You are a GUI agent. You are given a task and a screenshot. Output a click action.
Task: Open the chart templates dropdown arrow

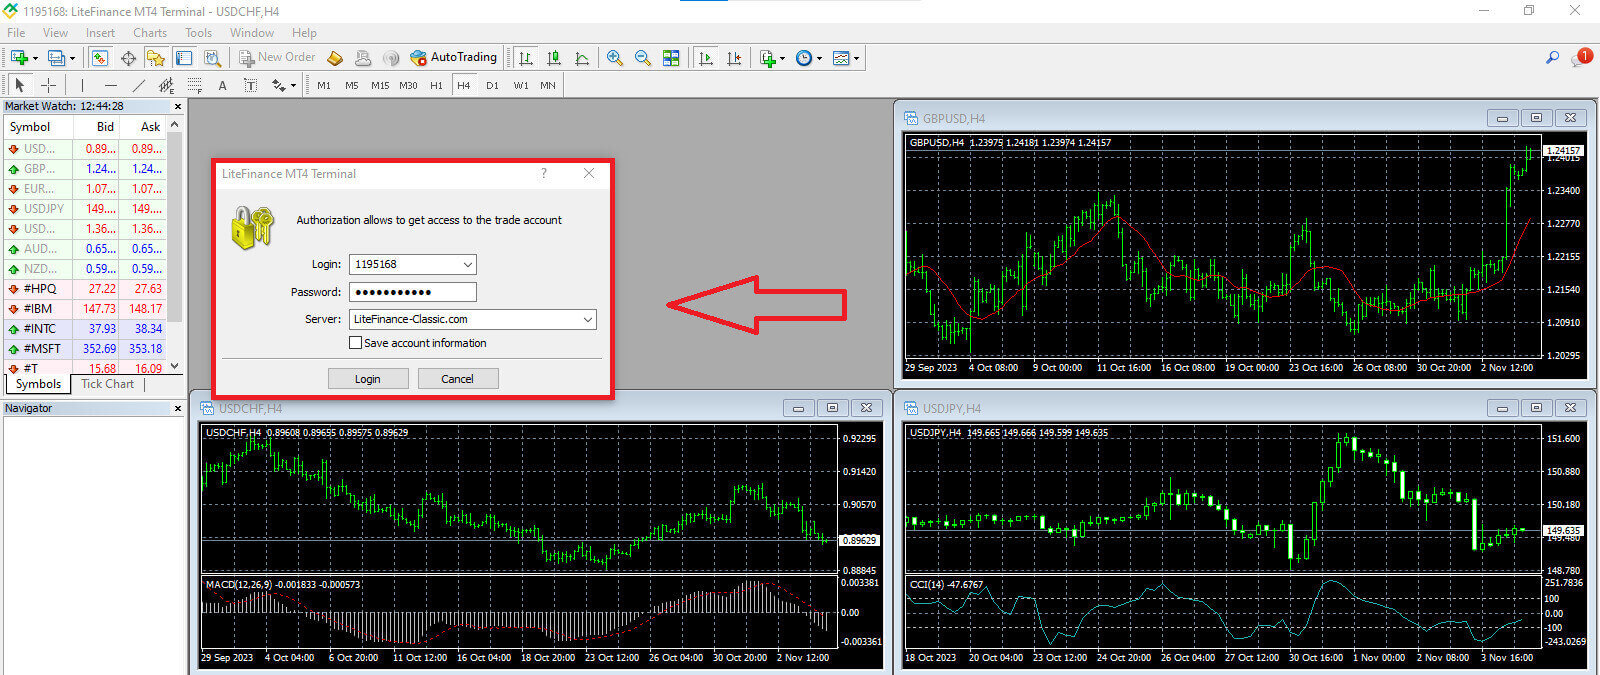coord(856,59)
